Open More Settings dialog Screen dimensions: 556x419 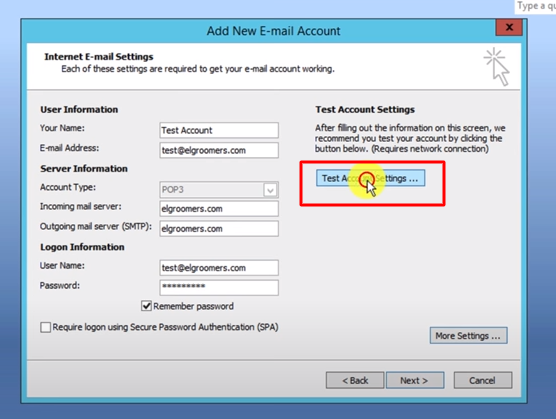pyautogui.click(x=468, y=335)
